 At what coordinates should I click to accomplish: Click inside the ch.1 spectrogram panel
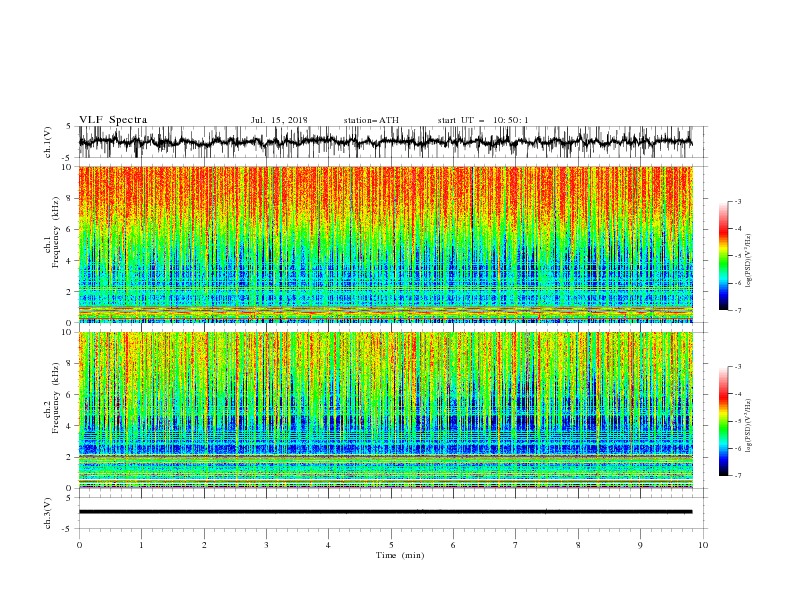coord(385,244)
